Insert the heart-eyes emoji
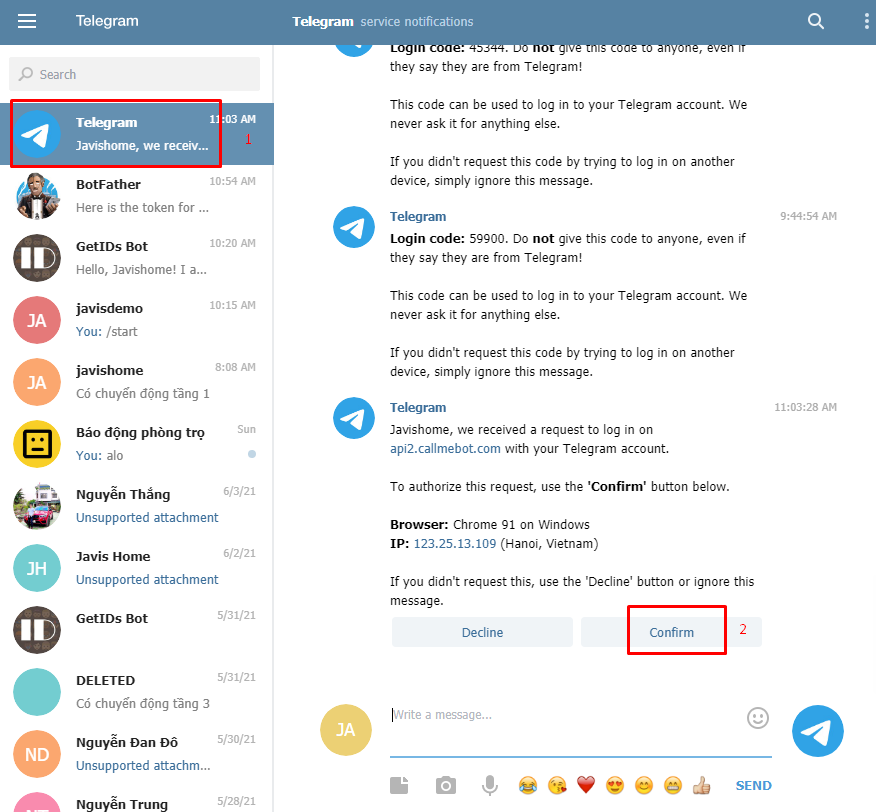Image resolution: width=876 pixels, height=812 pixels. point(615,785)
